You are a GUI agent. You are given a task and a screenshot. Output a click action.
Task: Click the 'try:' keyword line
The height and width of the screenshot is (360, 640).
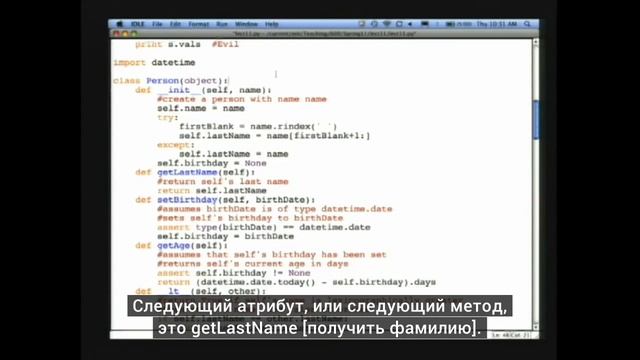[x=168, y=118]
